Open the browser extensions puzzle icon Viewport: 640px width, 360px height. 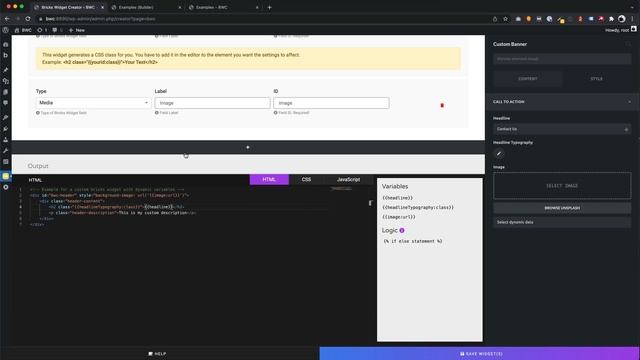coord(611,19)
